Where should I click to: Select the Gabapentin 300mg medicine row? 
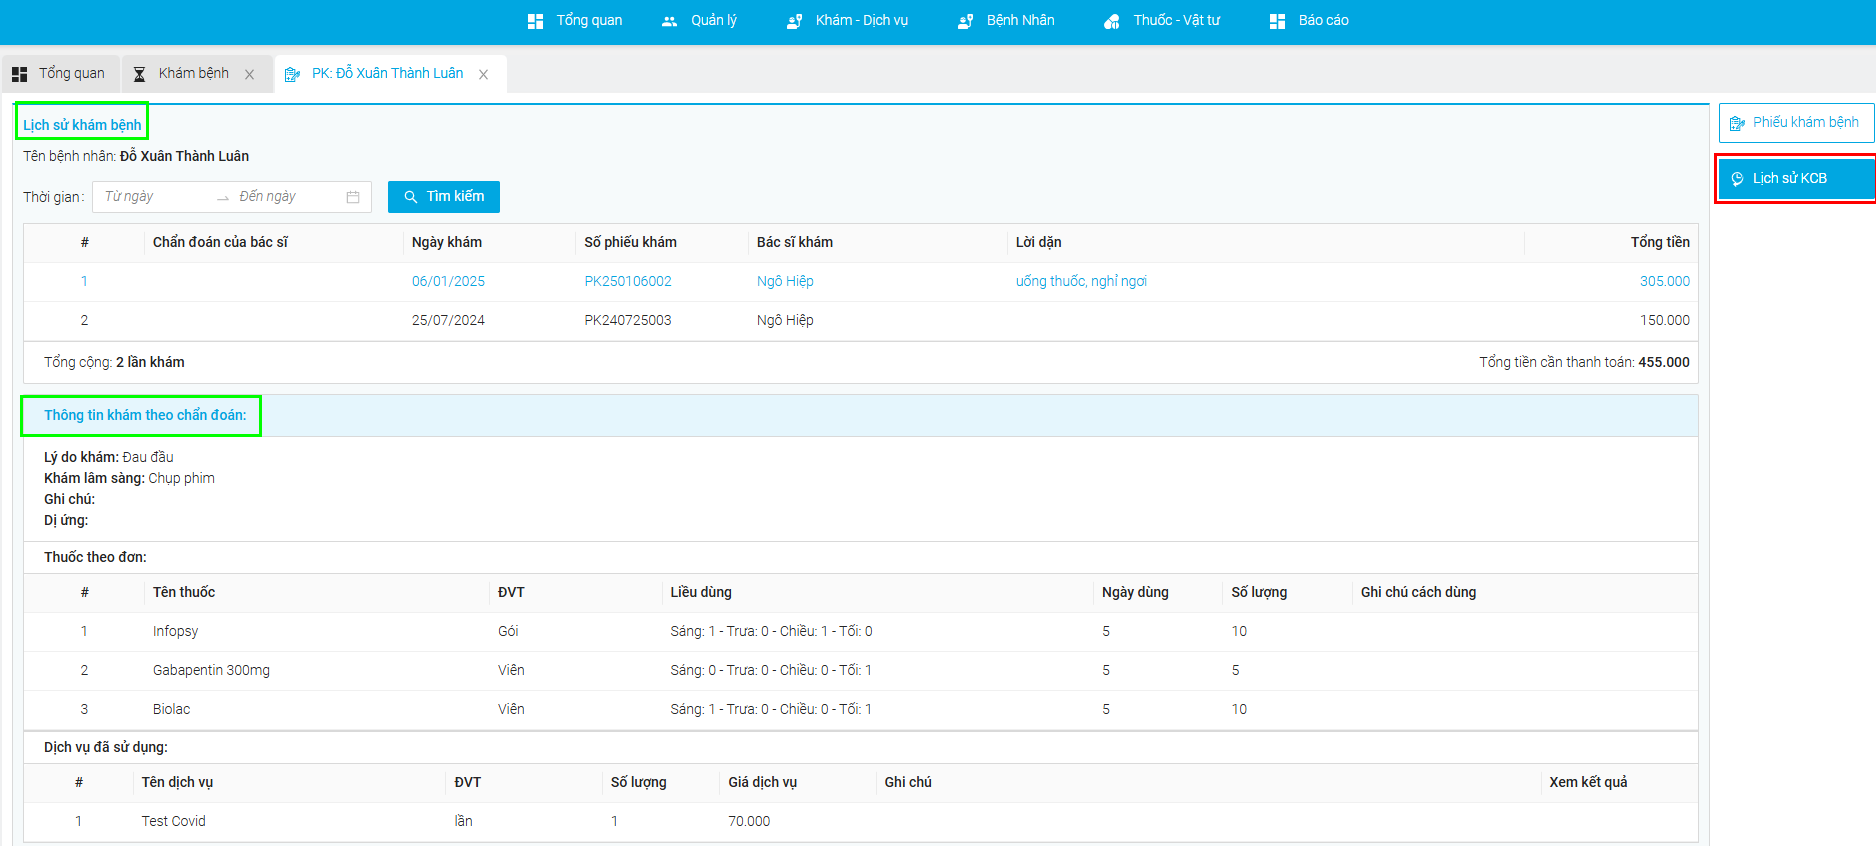[861, 671]
